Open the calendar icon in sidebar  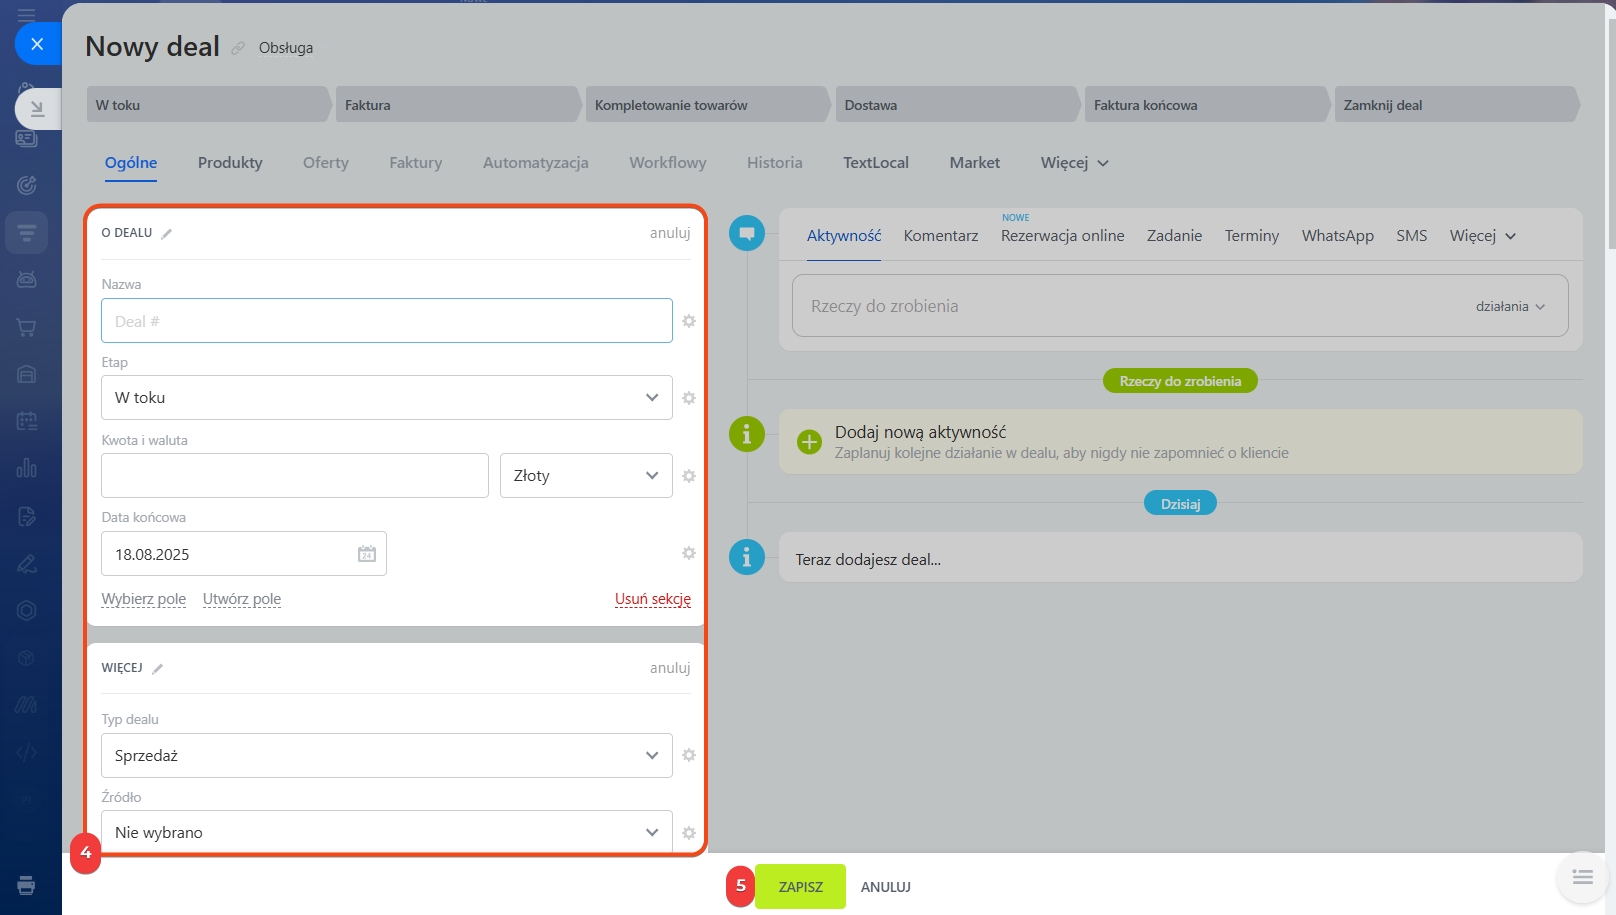point(27,421)
